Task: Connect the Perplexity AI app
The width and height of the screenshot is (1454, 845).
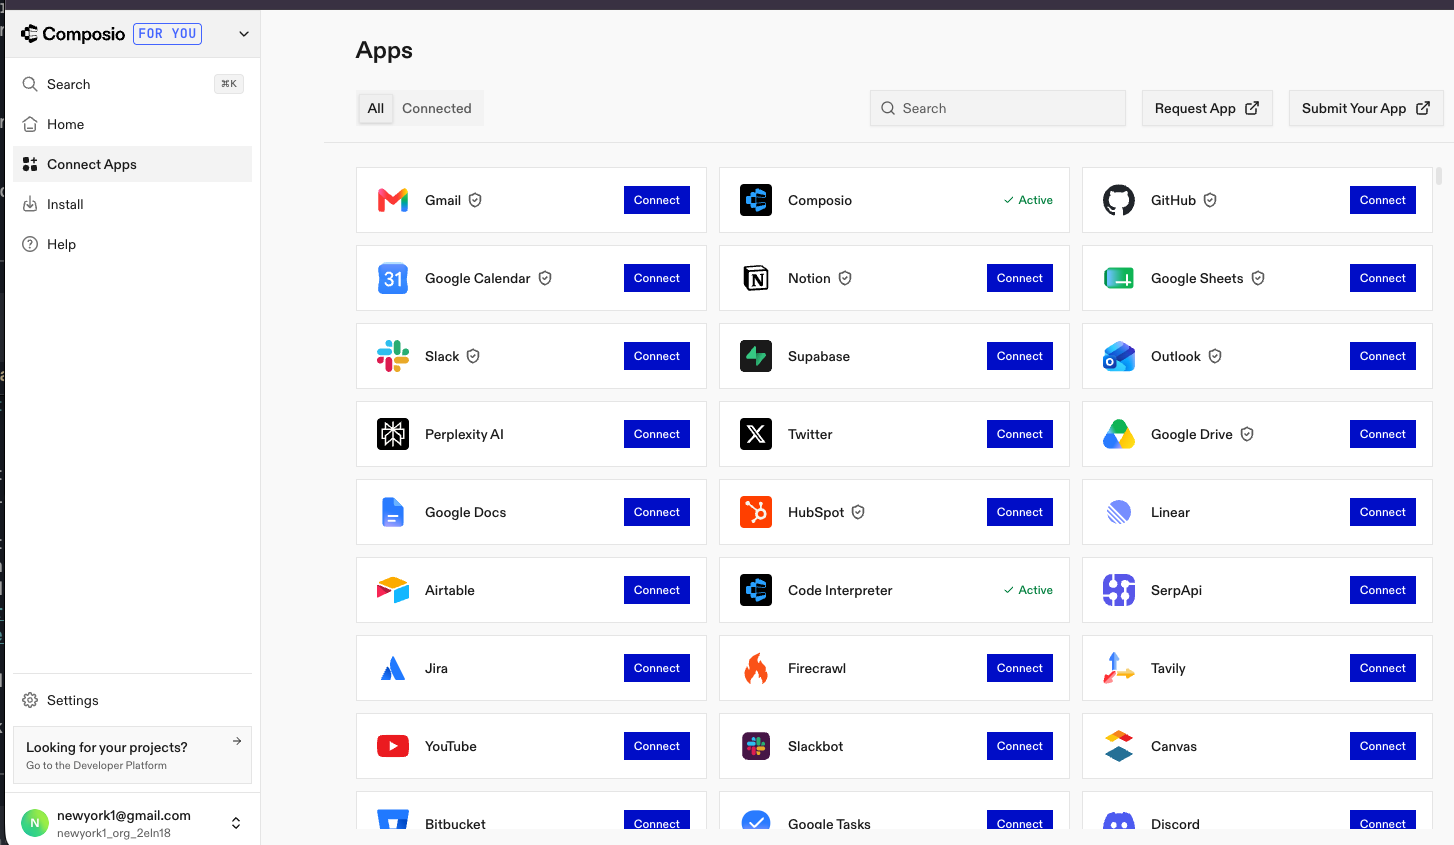Action: 657,434
